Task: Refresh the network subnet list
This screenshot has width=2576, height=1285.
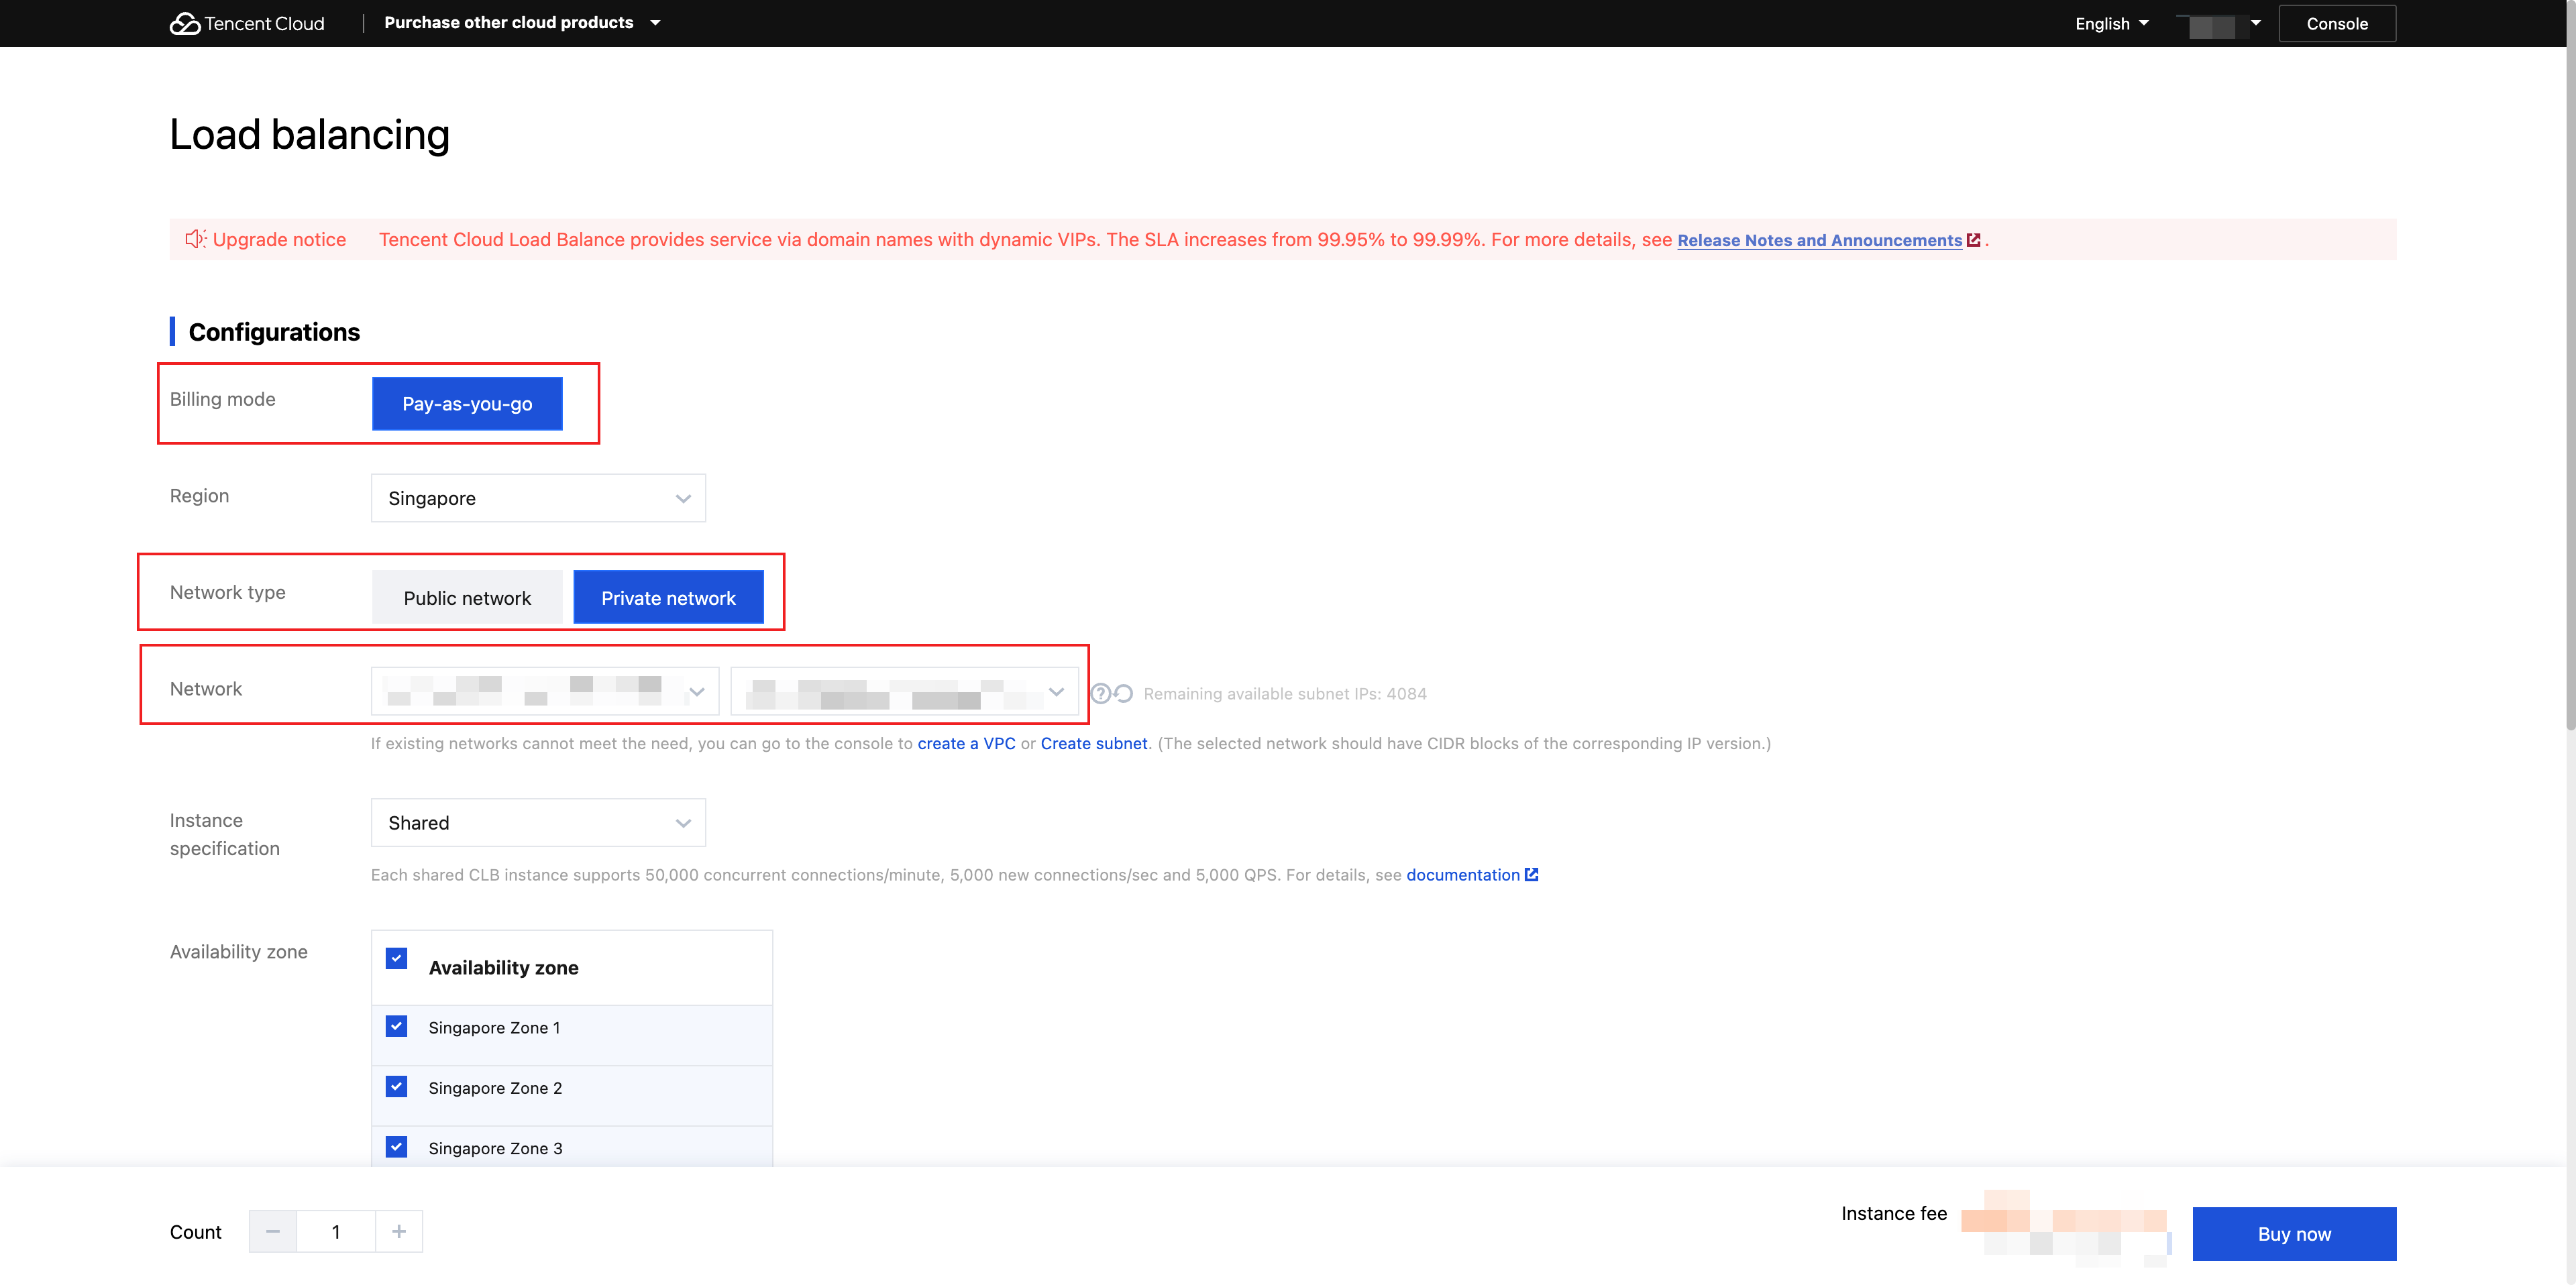Action: point(1124,693)
